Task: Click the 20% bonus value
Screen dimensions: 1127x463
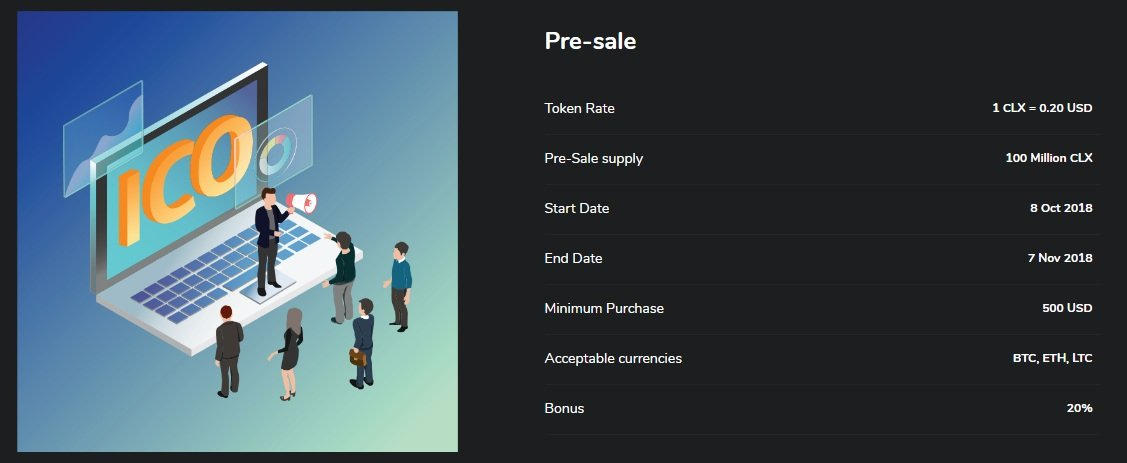Action: tap(1080, 408)
